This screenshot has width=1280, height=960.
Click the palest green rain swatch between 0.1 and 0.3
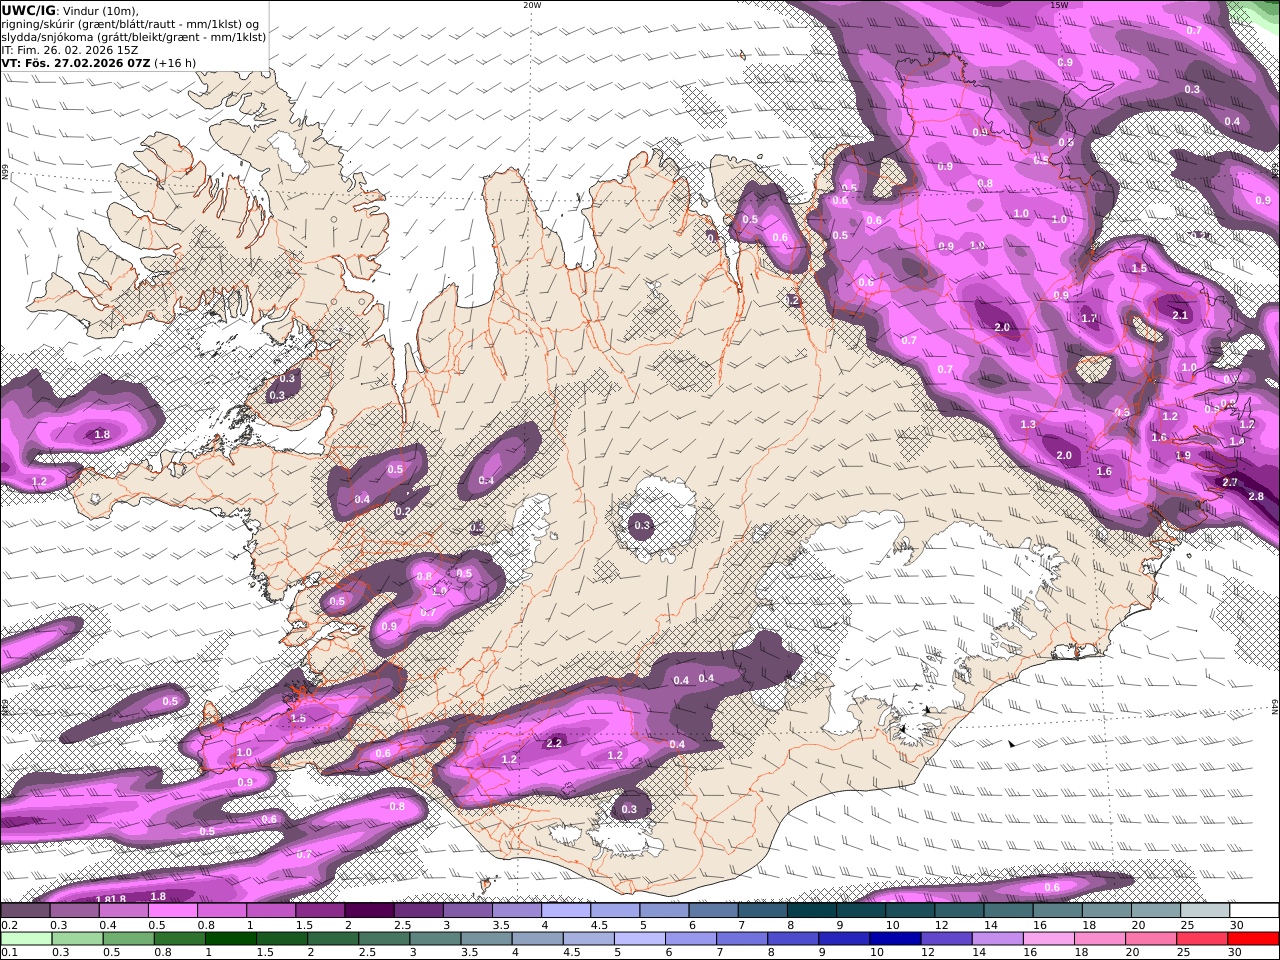pos(26,938)
